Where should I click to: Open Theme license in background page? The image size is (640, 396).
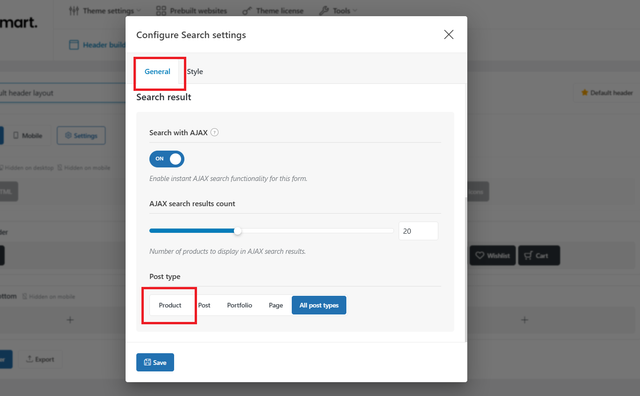[x=273, y=11]
